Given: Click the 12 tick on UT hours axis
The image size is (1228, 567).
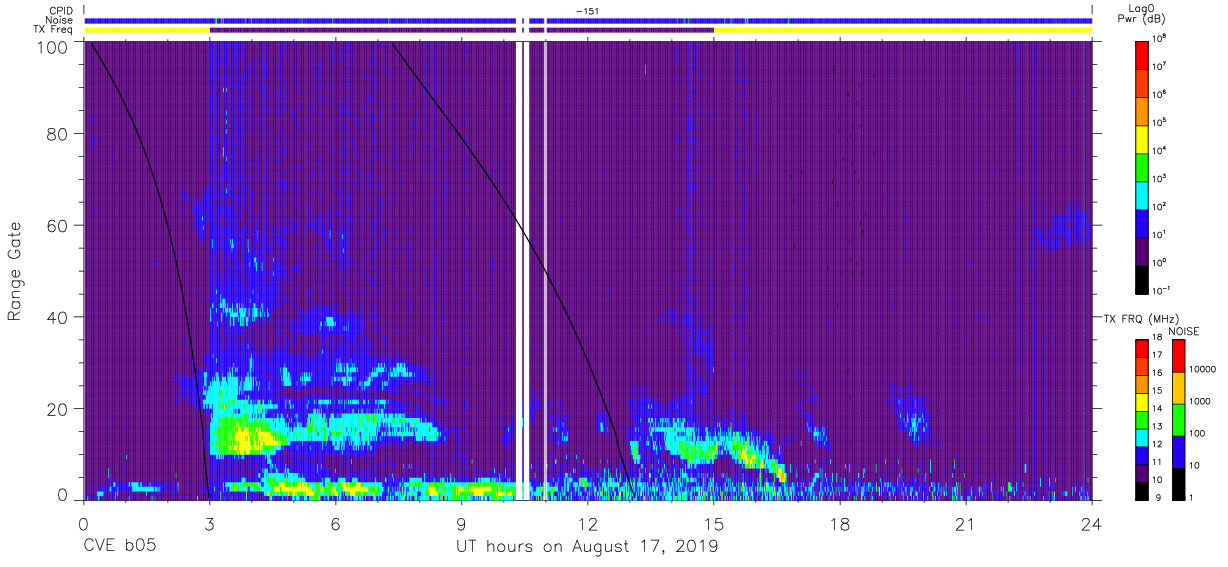Looking at the screenshot, I should (587, 524).
